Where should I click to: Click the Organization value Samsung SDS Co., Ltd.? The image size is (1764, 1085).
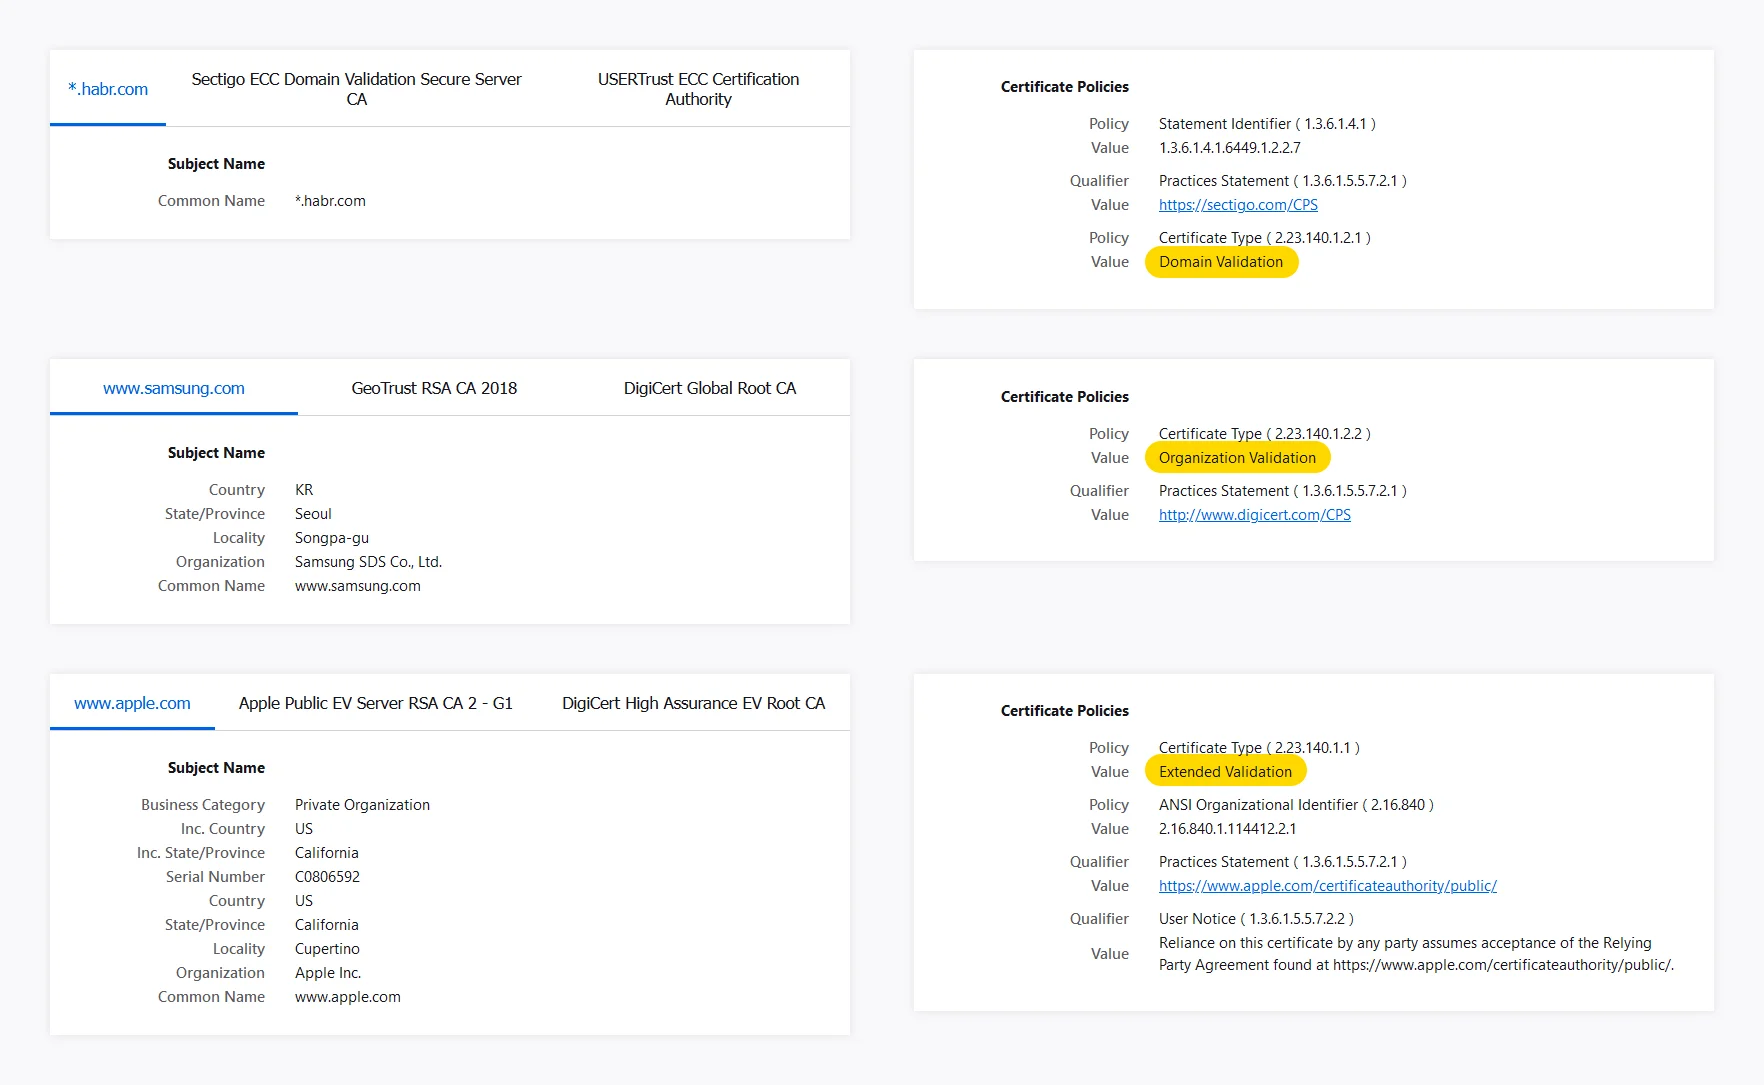368,562
